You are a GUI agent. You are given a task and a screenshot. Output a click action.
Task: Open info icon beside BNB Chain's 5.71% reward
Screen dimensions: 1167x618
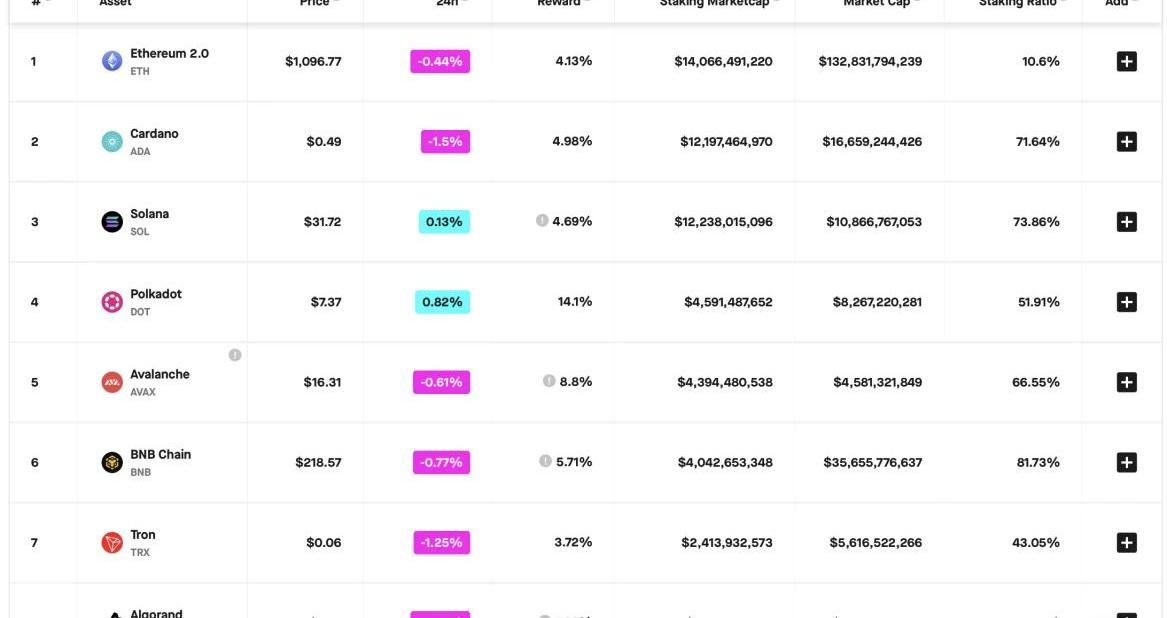[545, 461]
